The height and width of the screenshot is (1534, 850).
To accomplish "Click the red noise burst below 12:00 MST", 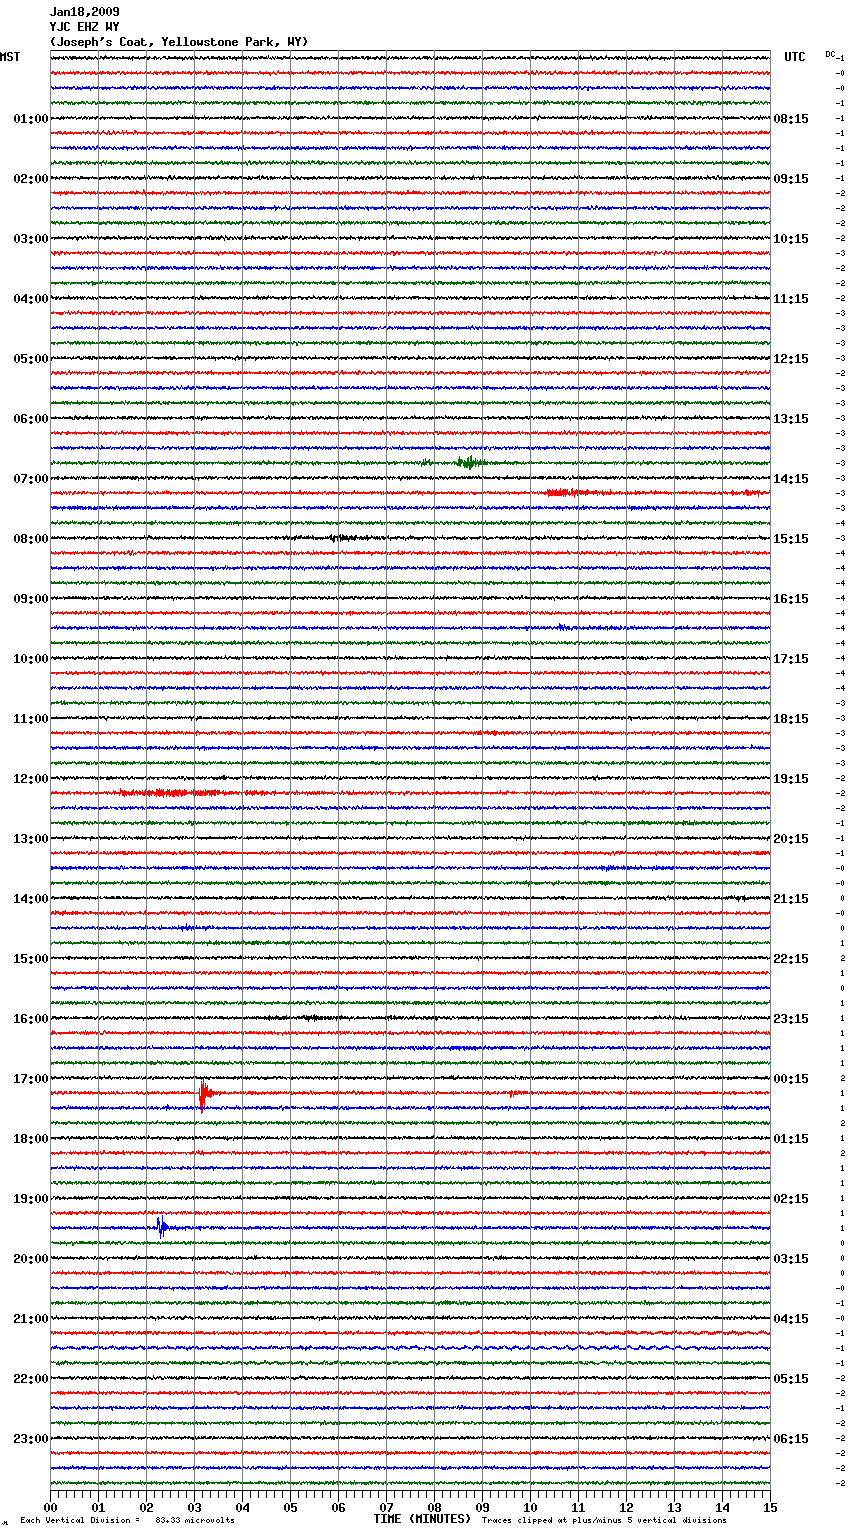I will (180, 792).
